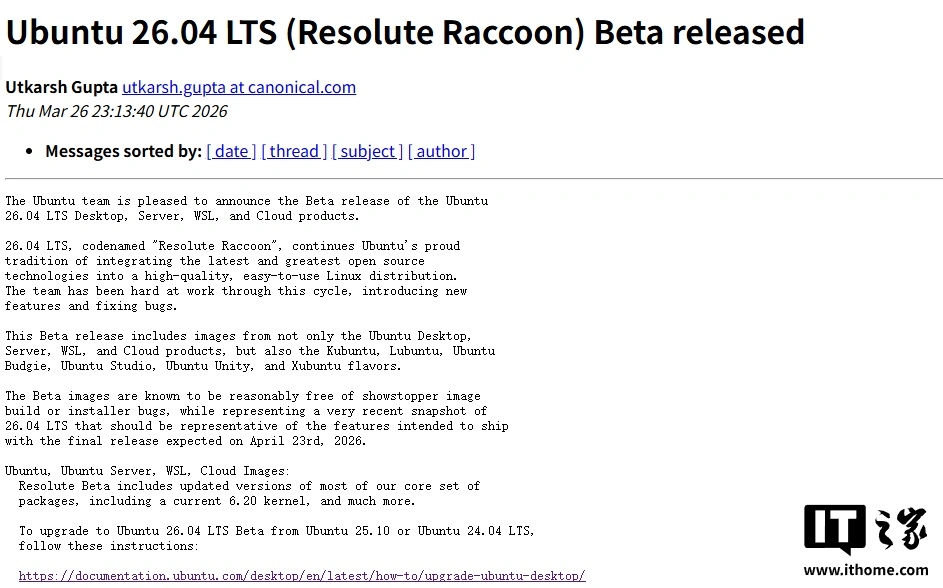Click the paragraph starting "The Ubuntu team is pleased"

click(x=246, y=208)
